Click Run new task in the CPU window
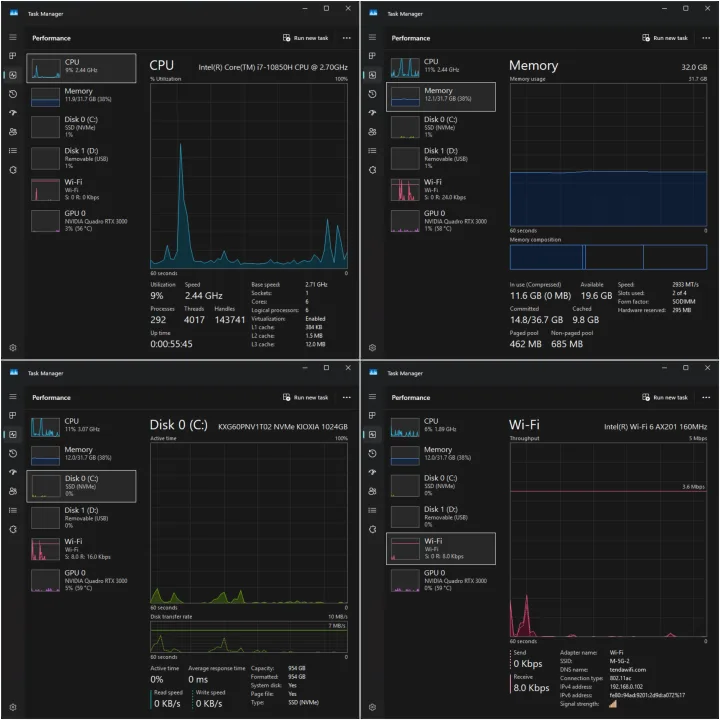 coord(306,38)
